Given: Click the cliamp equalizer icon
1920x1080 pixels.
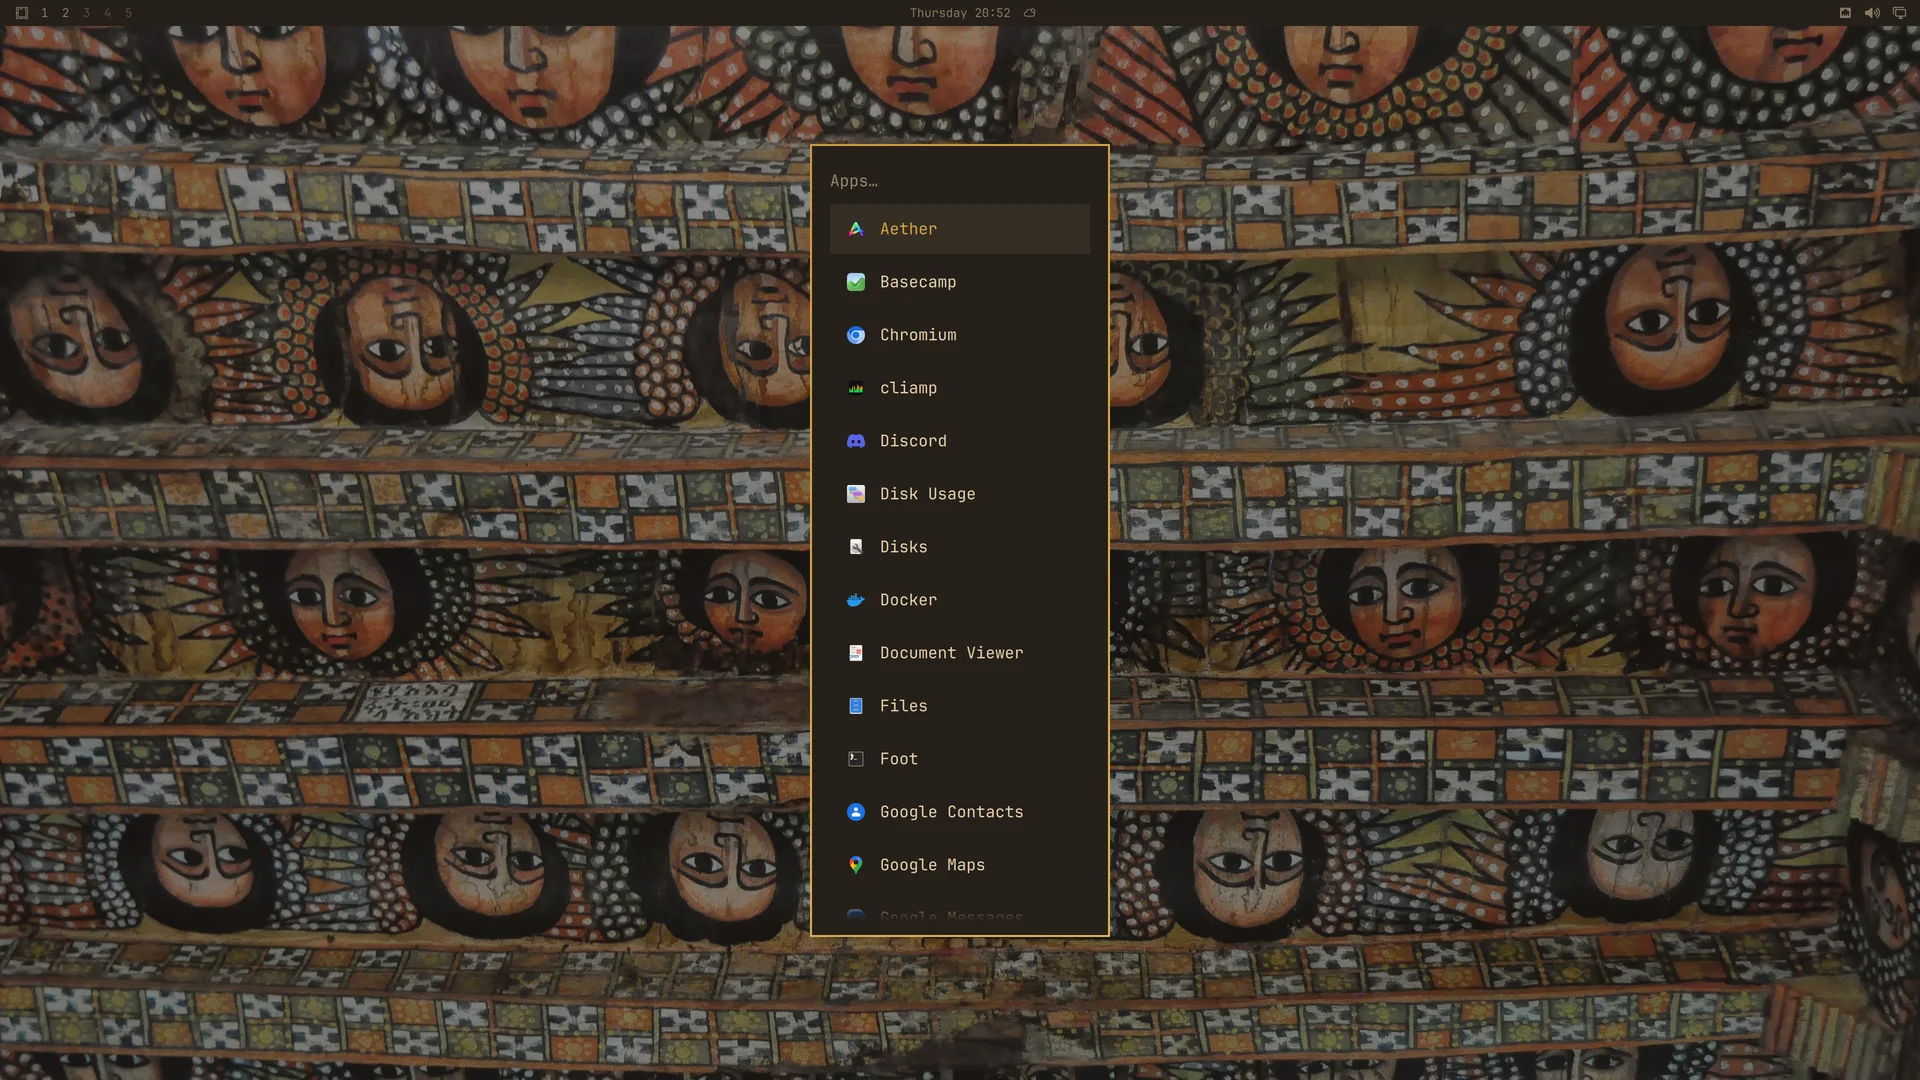Looking at the screenshot, I should click(856, 388).
